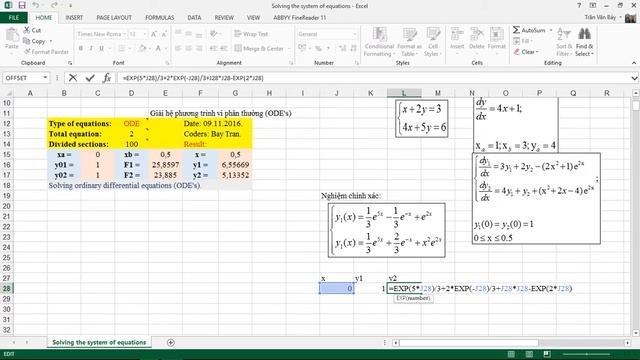The height and width of the screenshot is (360, 640).
Task: Increase font size with the larger A icon
Action: [x=154, y=34]
